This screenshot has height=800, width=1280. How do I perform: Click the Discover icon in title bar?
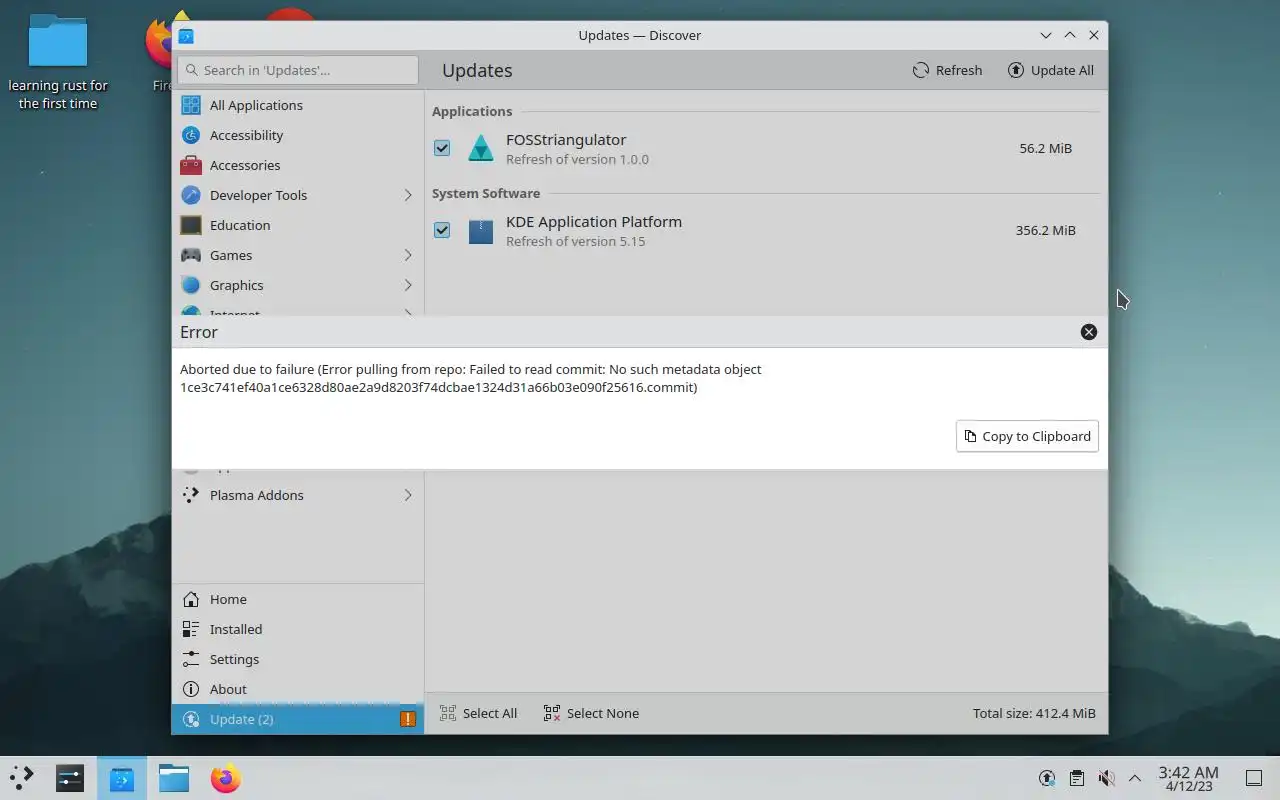pos(186,35)
